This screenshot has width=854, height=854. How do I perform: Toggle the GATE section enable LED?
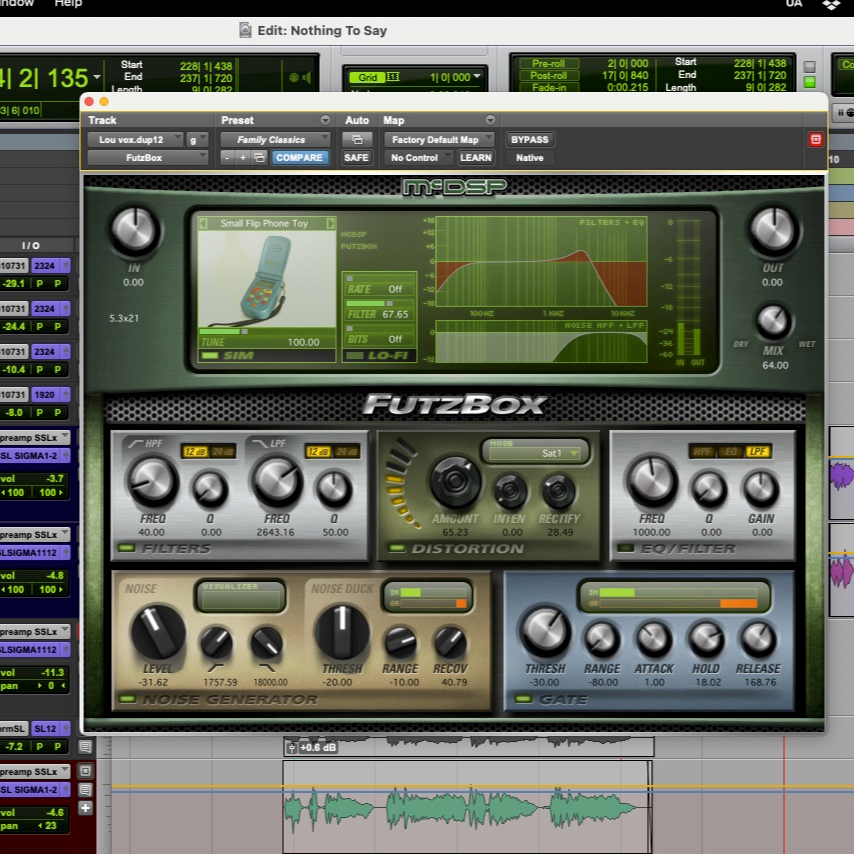click(x=523, y=699)
